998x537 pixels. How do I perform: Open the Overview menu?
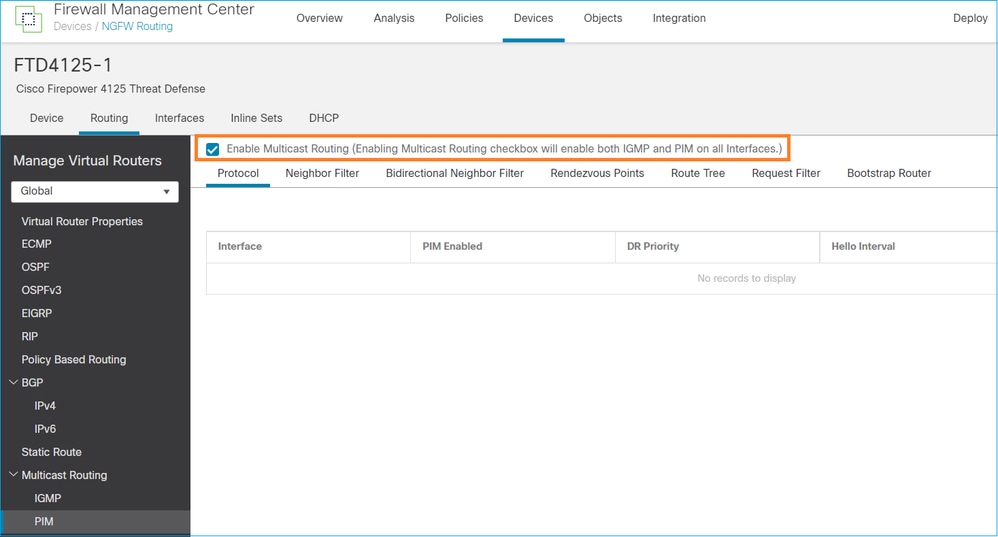pos(320,18)
